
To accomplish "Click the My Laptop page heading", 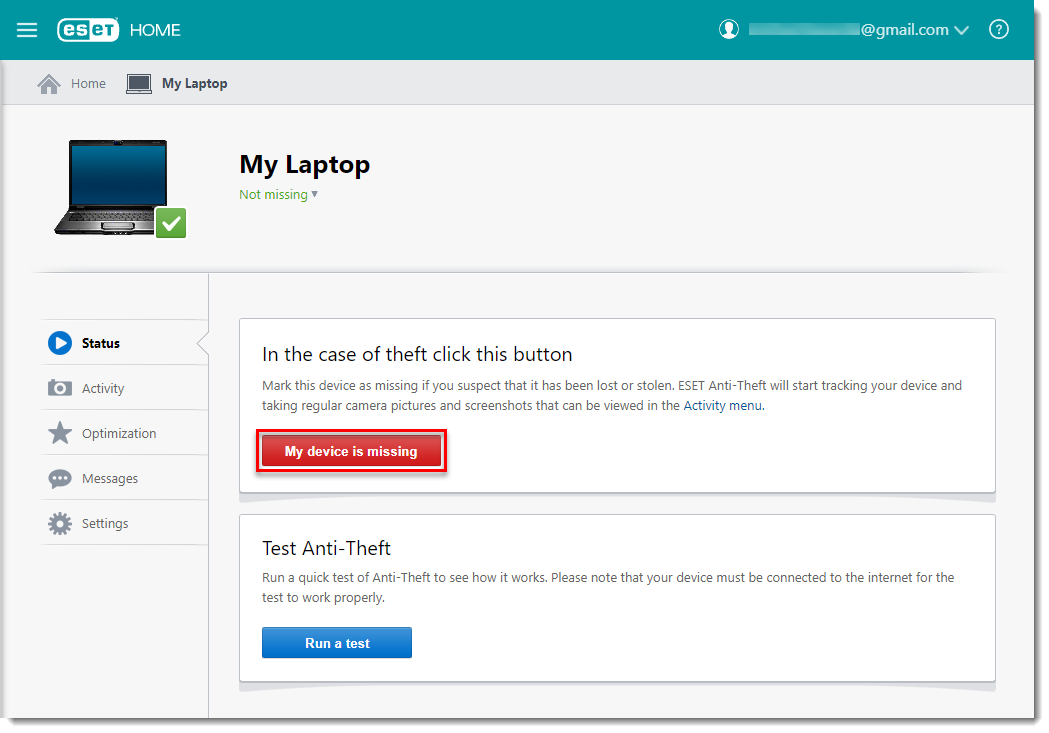I will tap(304, 165).
